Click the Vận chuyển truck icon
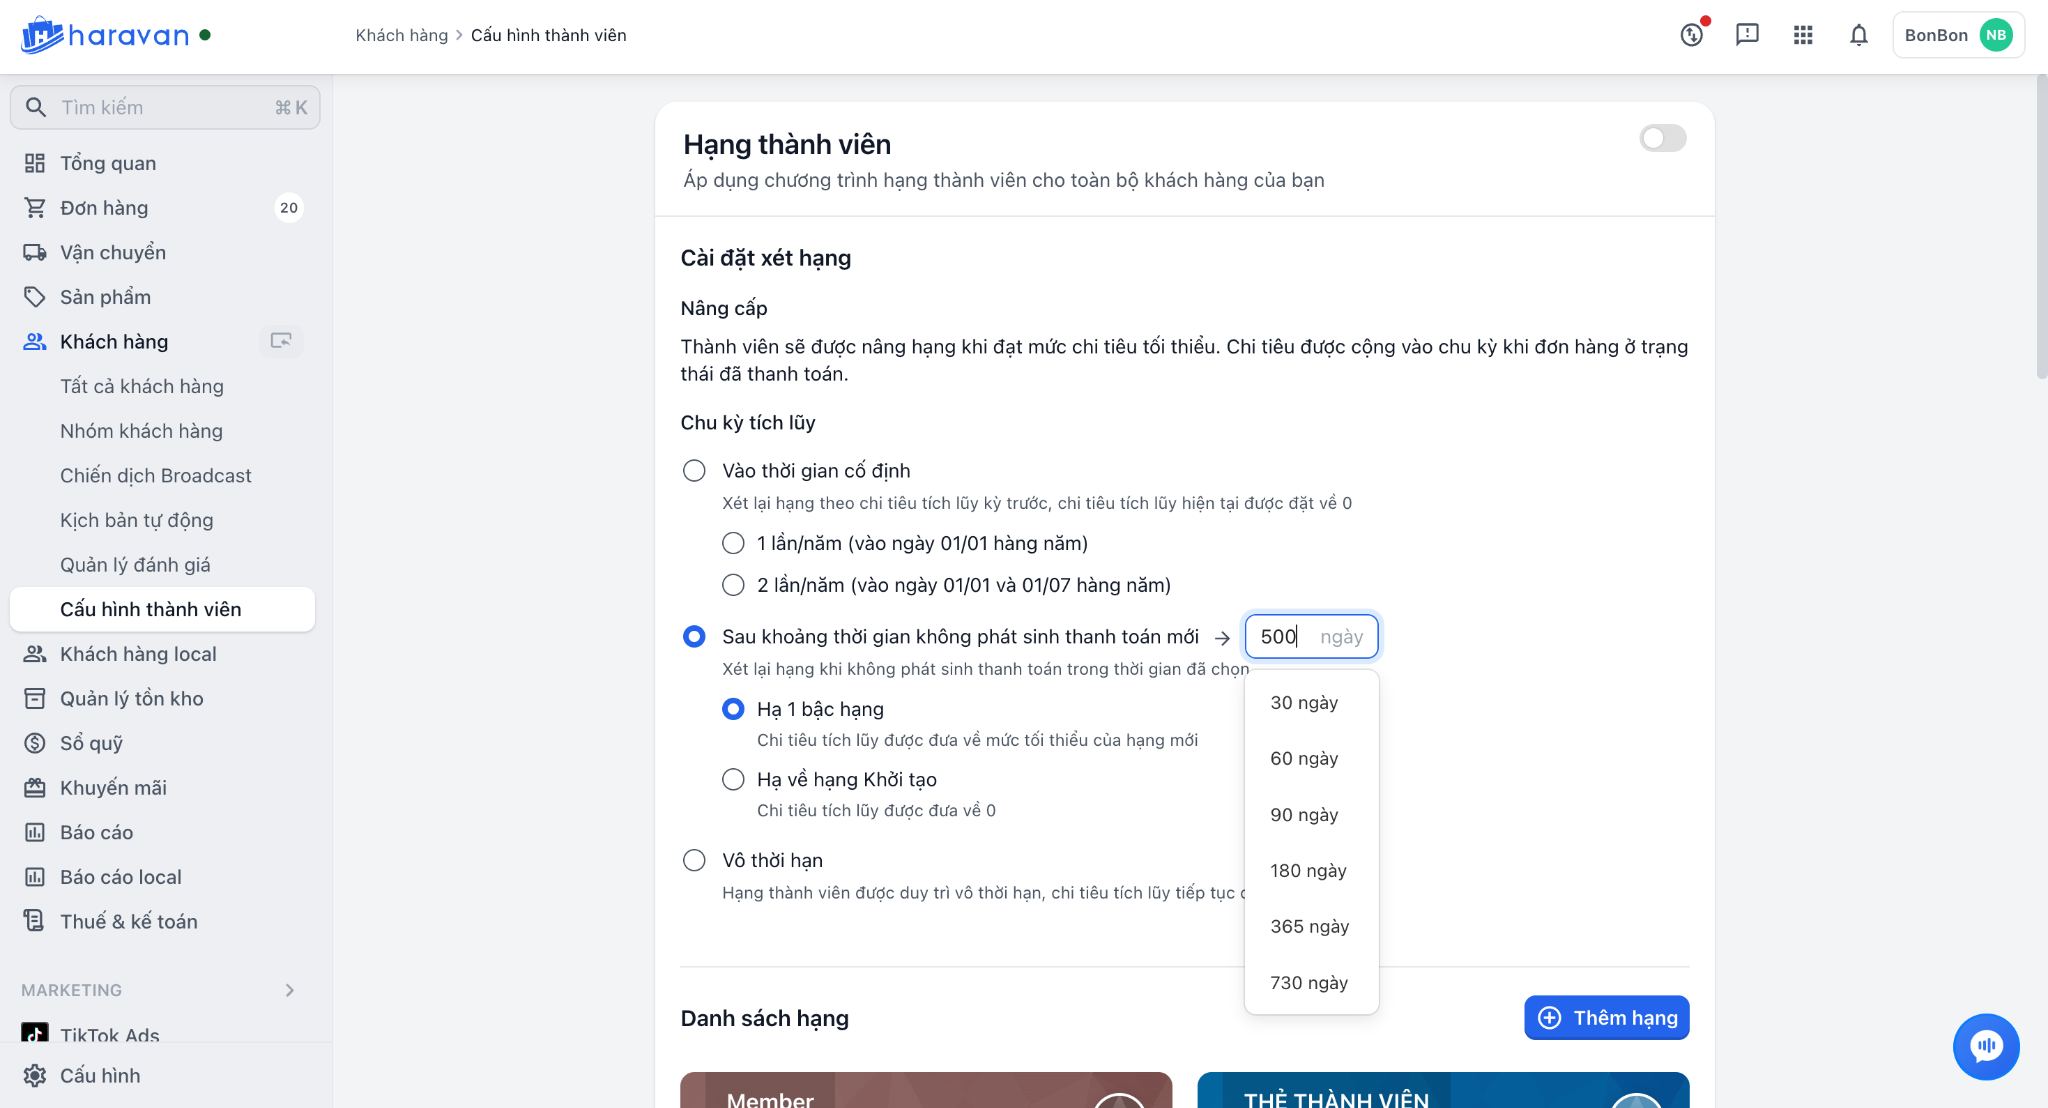The height and width of the screenshot is (1108, 2048). pyautogui.click(x=35, y=252)
